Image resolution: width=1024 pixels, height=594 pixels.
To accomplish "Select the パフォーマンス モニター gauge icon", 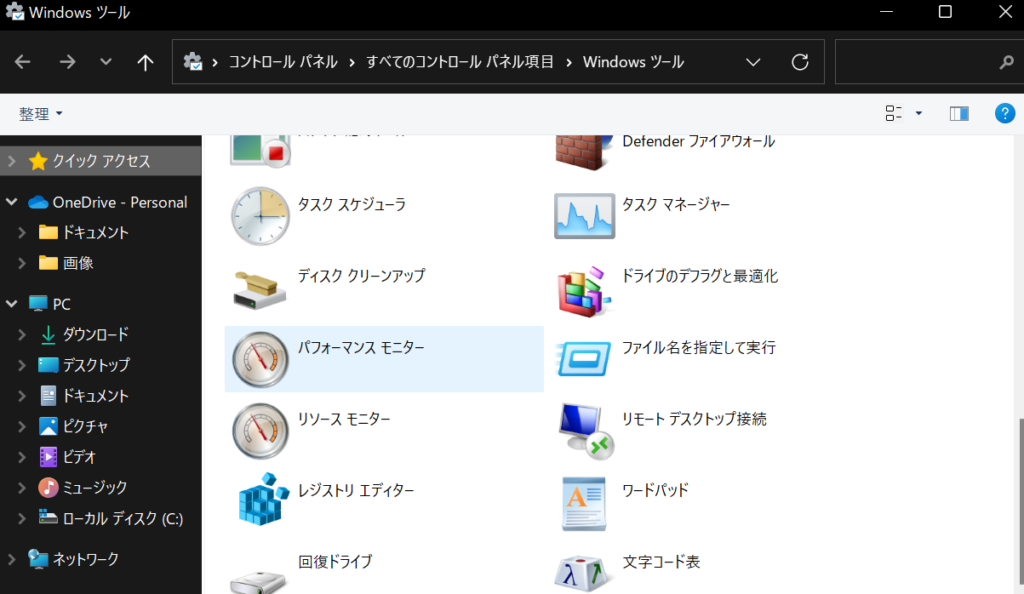I will (x=260, y=359).
